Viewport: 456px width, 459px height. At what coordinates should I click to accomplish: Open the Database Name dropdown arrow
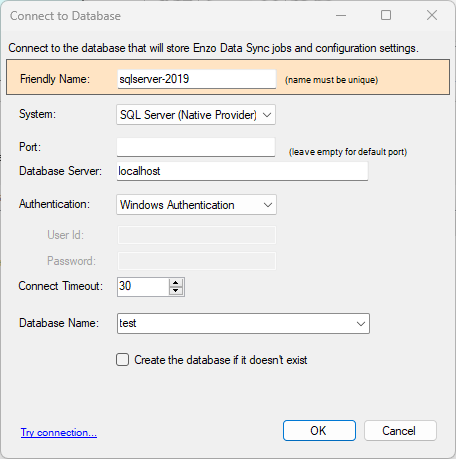click(x=361, y=323)
